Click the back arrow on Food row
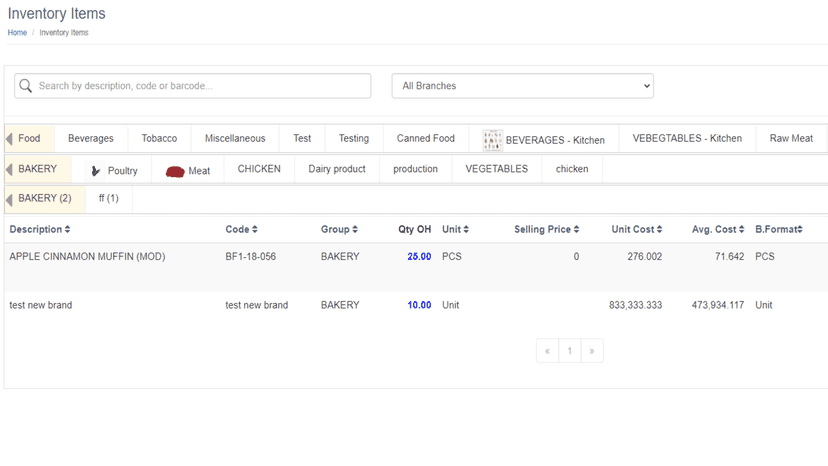 click(x=9, y=139)
